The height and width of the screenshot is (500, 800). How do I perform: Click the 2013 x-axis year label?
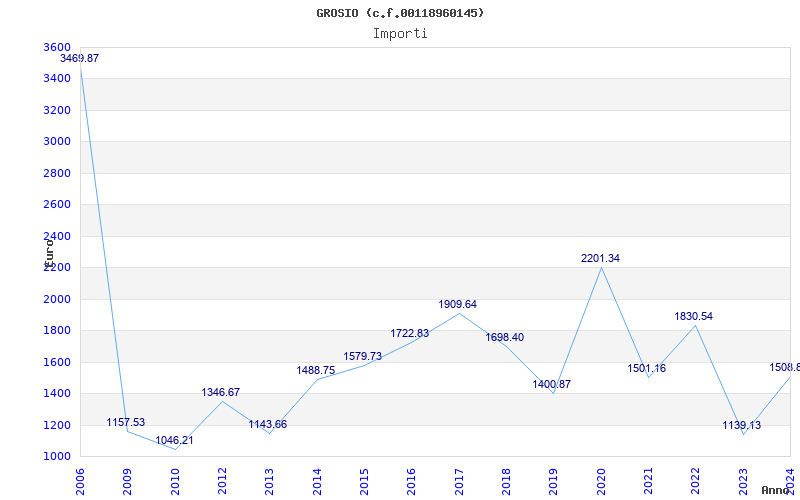pyautogui.click(x=269, y=482)
